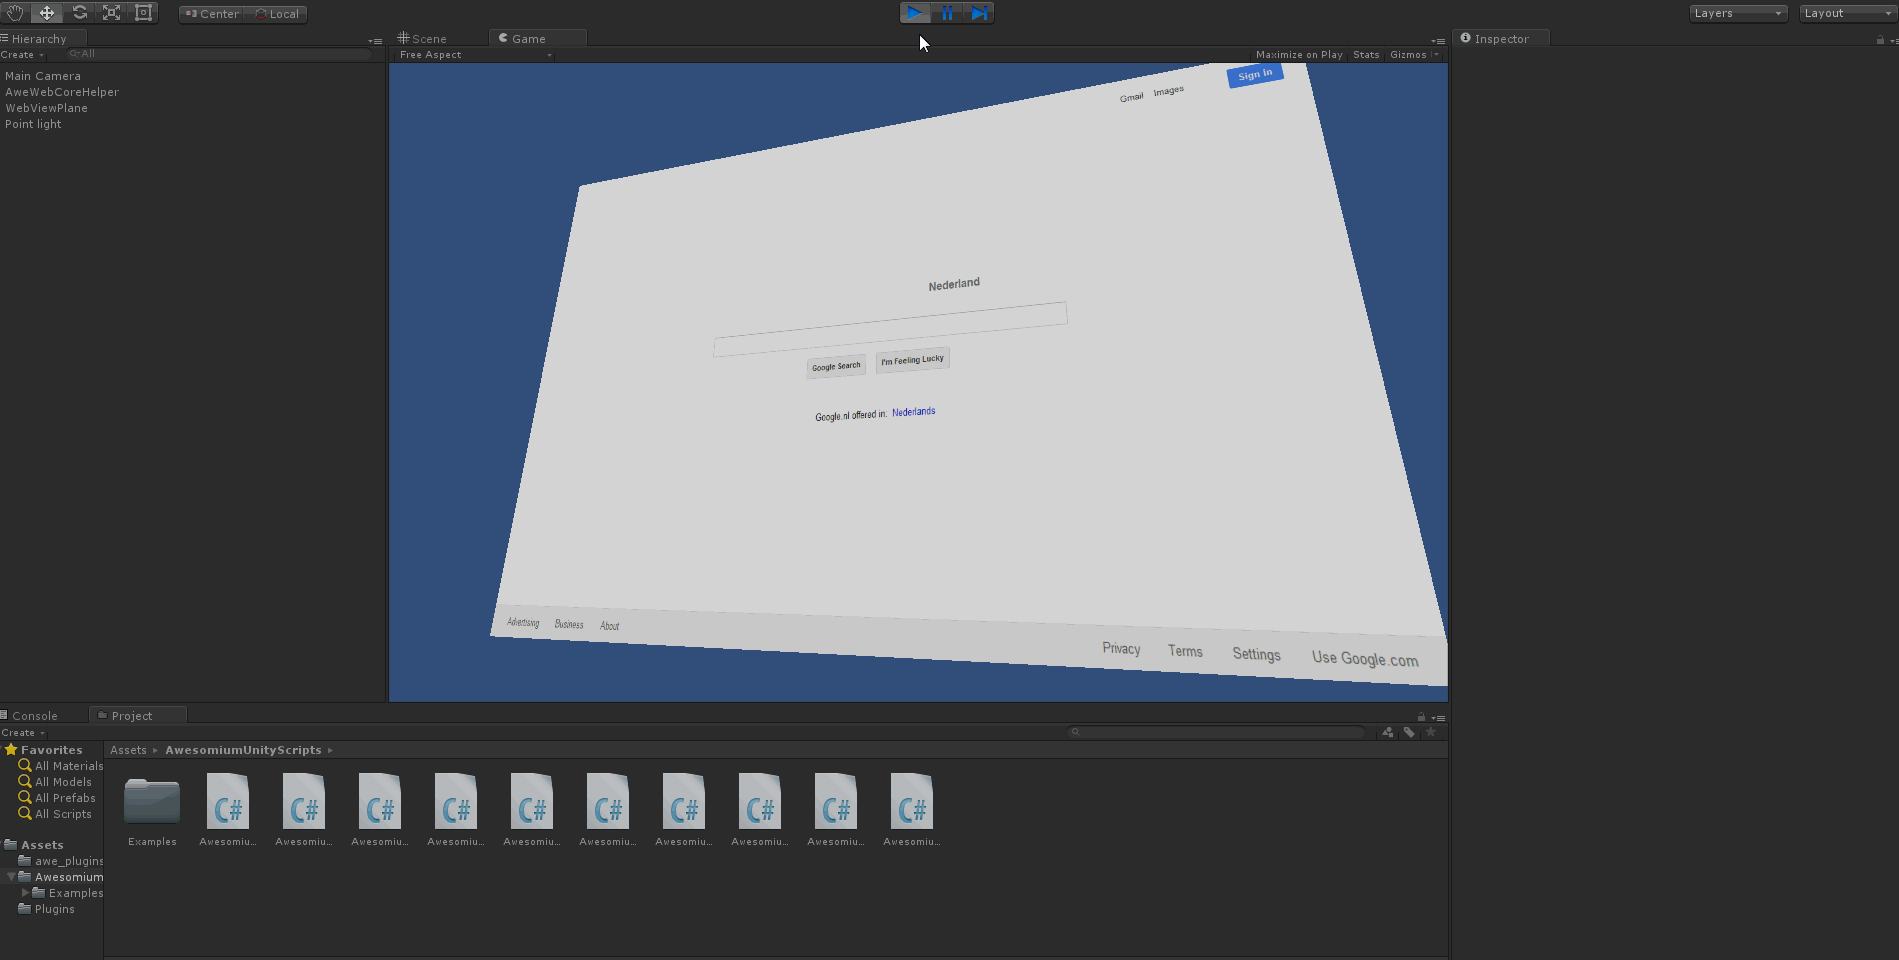Select WebViewPlane object
Screen dimensions: 1899x960
46,108
